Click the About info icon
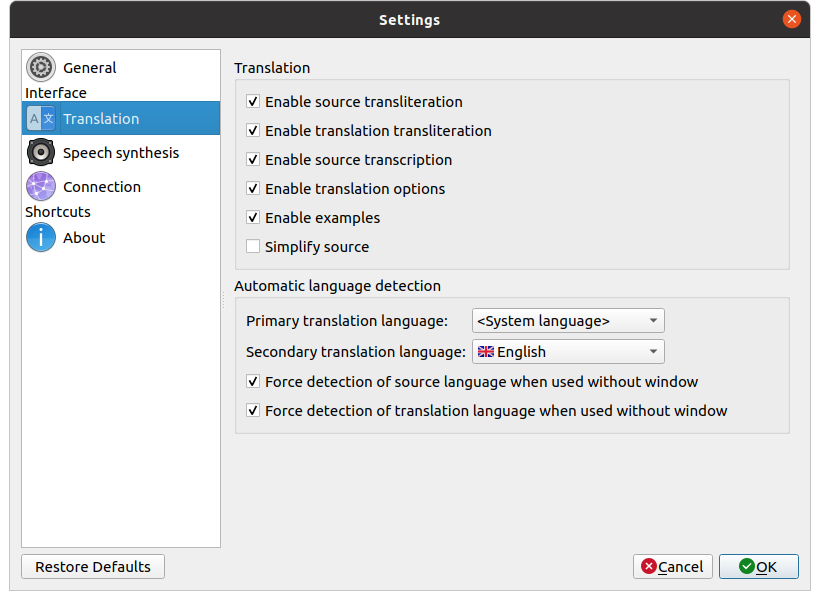 click(41, 238)
